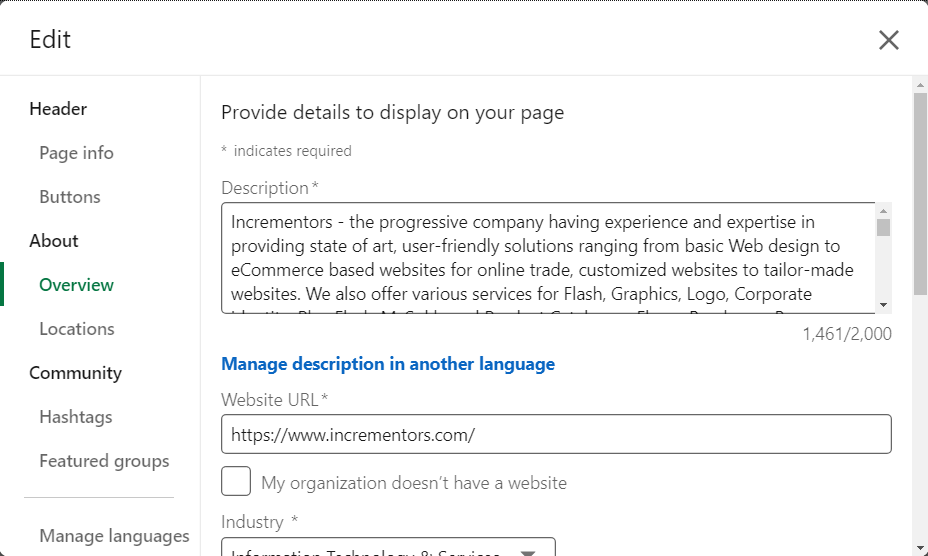Click the Header sidebar heading
Viewport: 928px width, 556px height.
pos(58,109)
